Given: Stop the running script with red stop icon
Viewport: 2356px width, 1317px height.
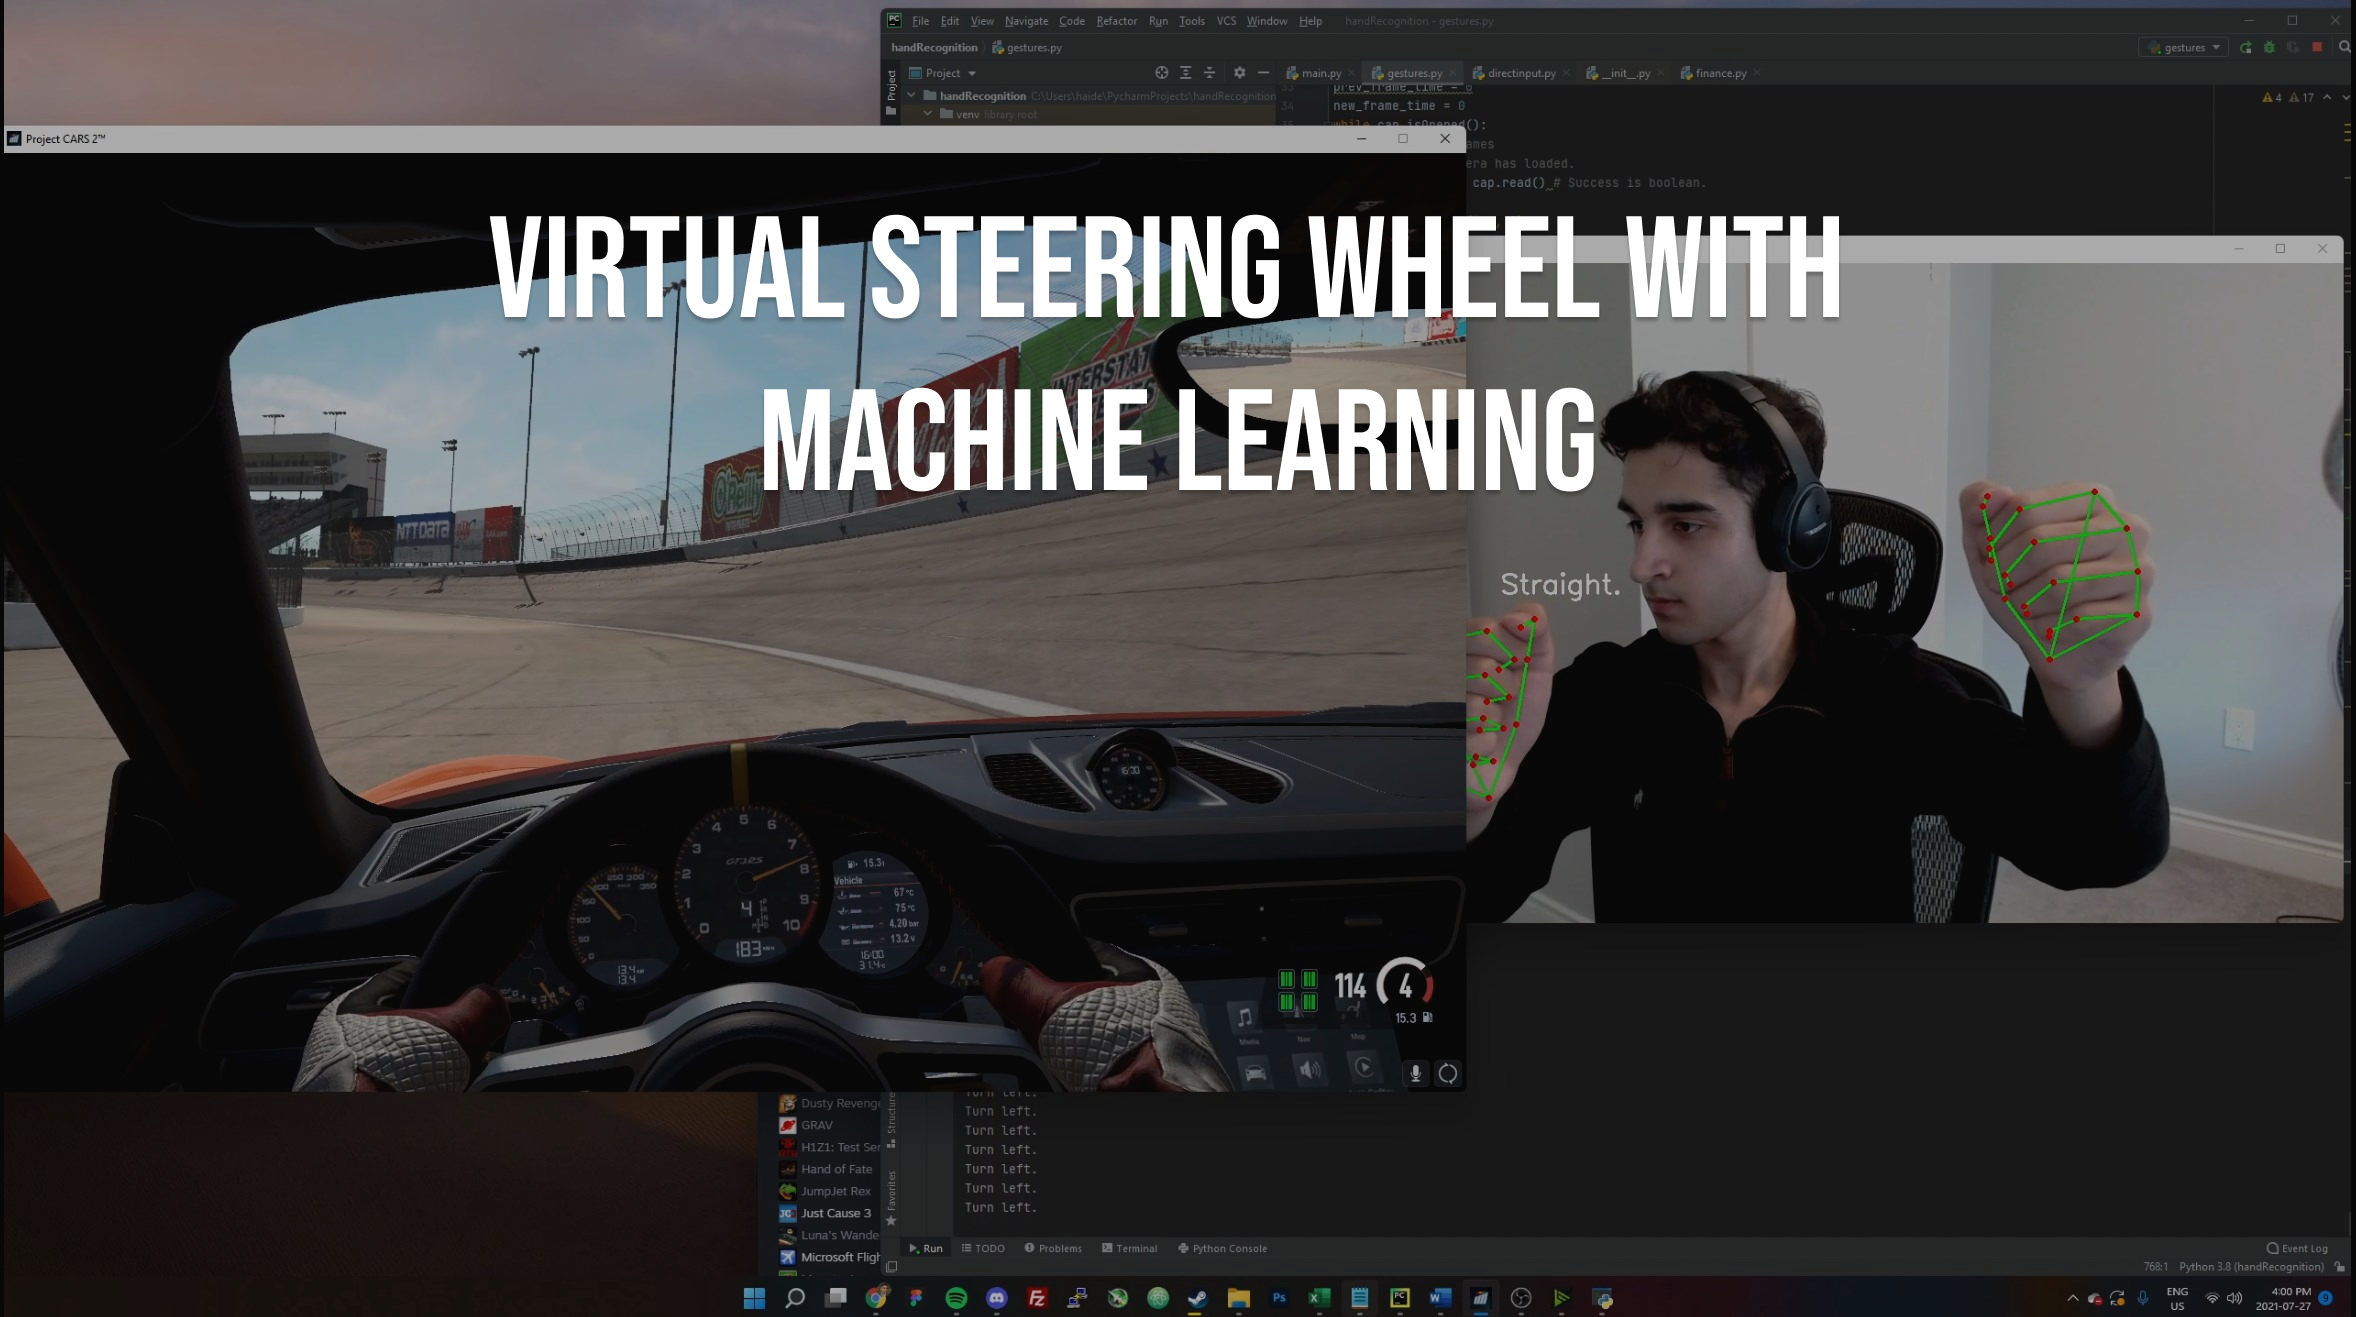Looking at the screenshot, I should (x=2317, y=47).
